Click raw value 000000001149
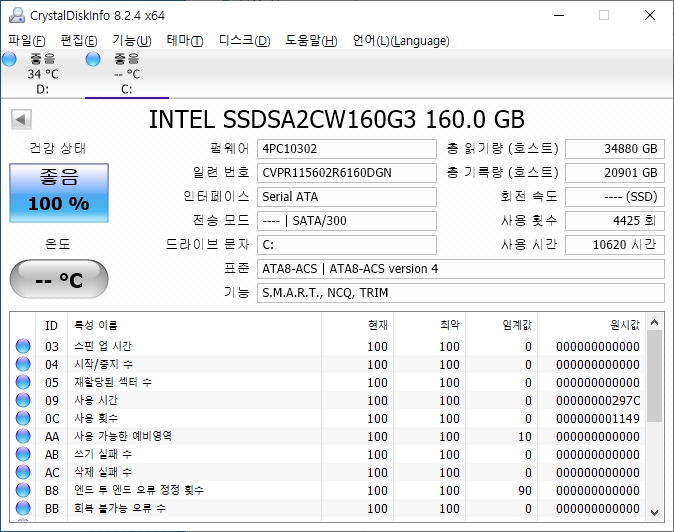674x532 pixels. [x=597, y=419]
